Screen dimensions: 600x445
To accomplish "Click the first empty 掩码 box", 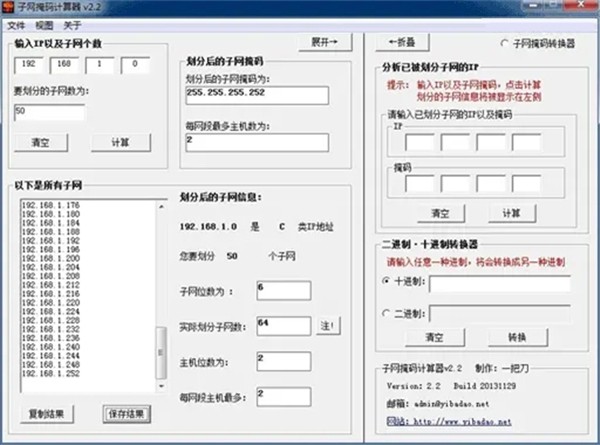I will click(x=419, y=184).
